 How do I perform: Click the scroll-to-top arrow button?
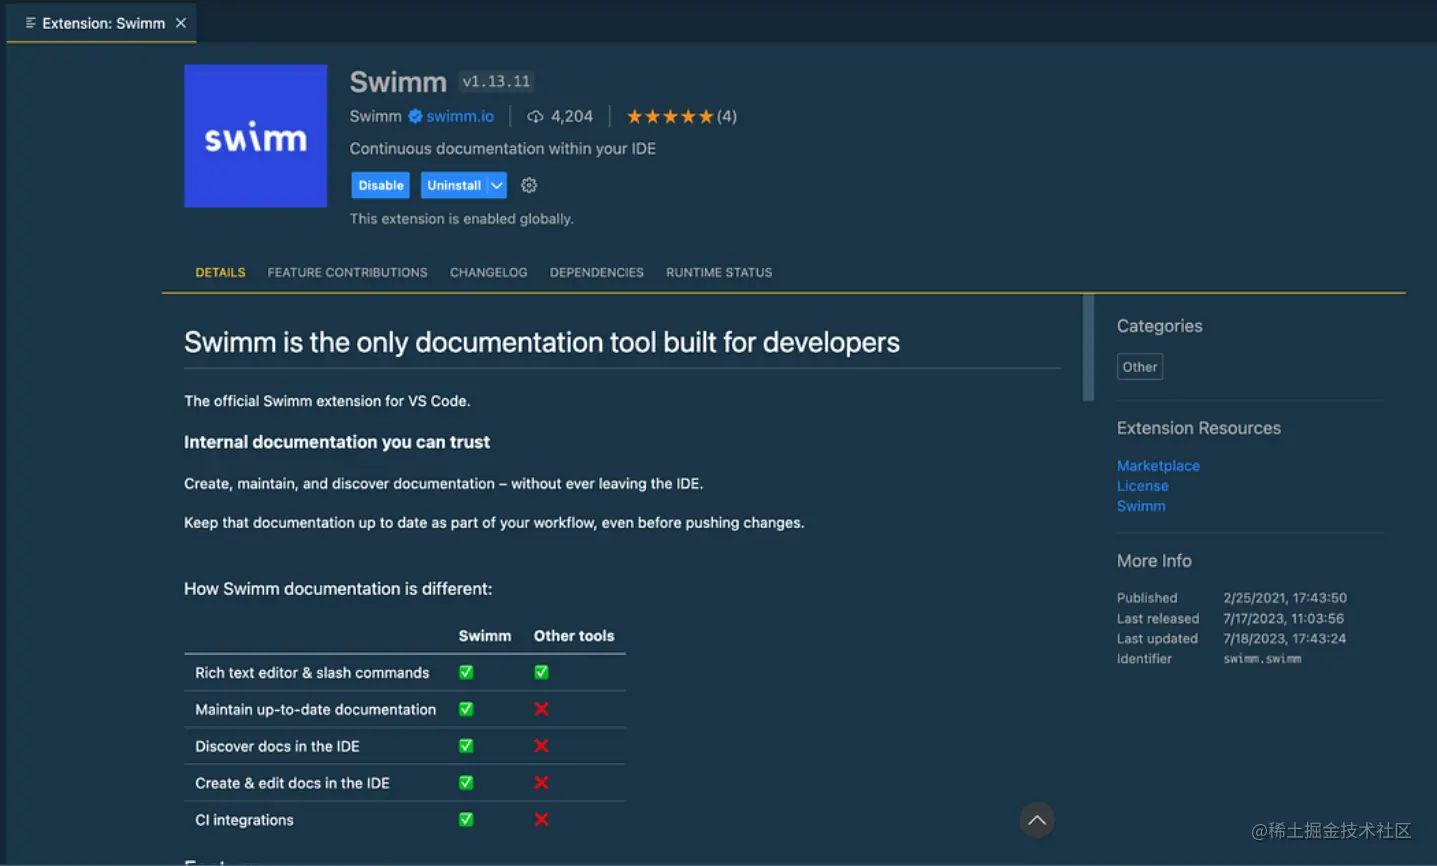coord(1037,820)
